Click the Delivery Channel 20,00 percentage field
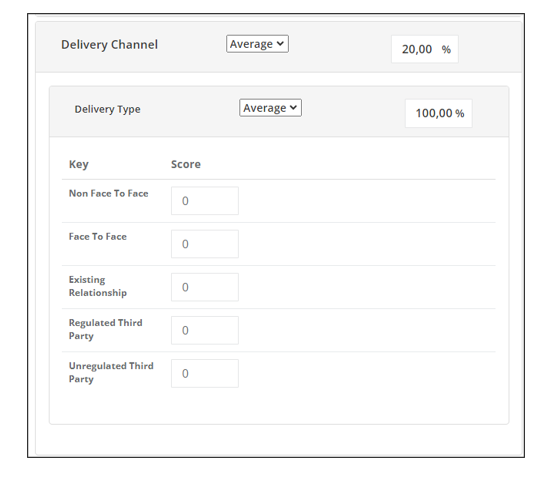Viewport: 559px width, 477px height. point(425,49)
